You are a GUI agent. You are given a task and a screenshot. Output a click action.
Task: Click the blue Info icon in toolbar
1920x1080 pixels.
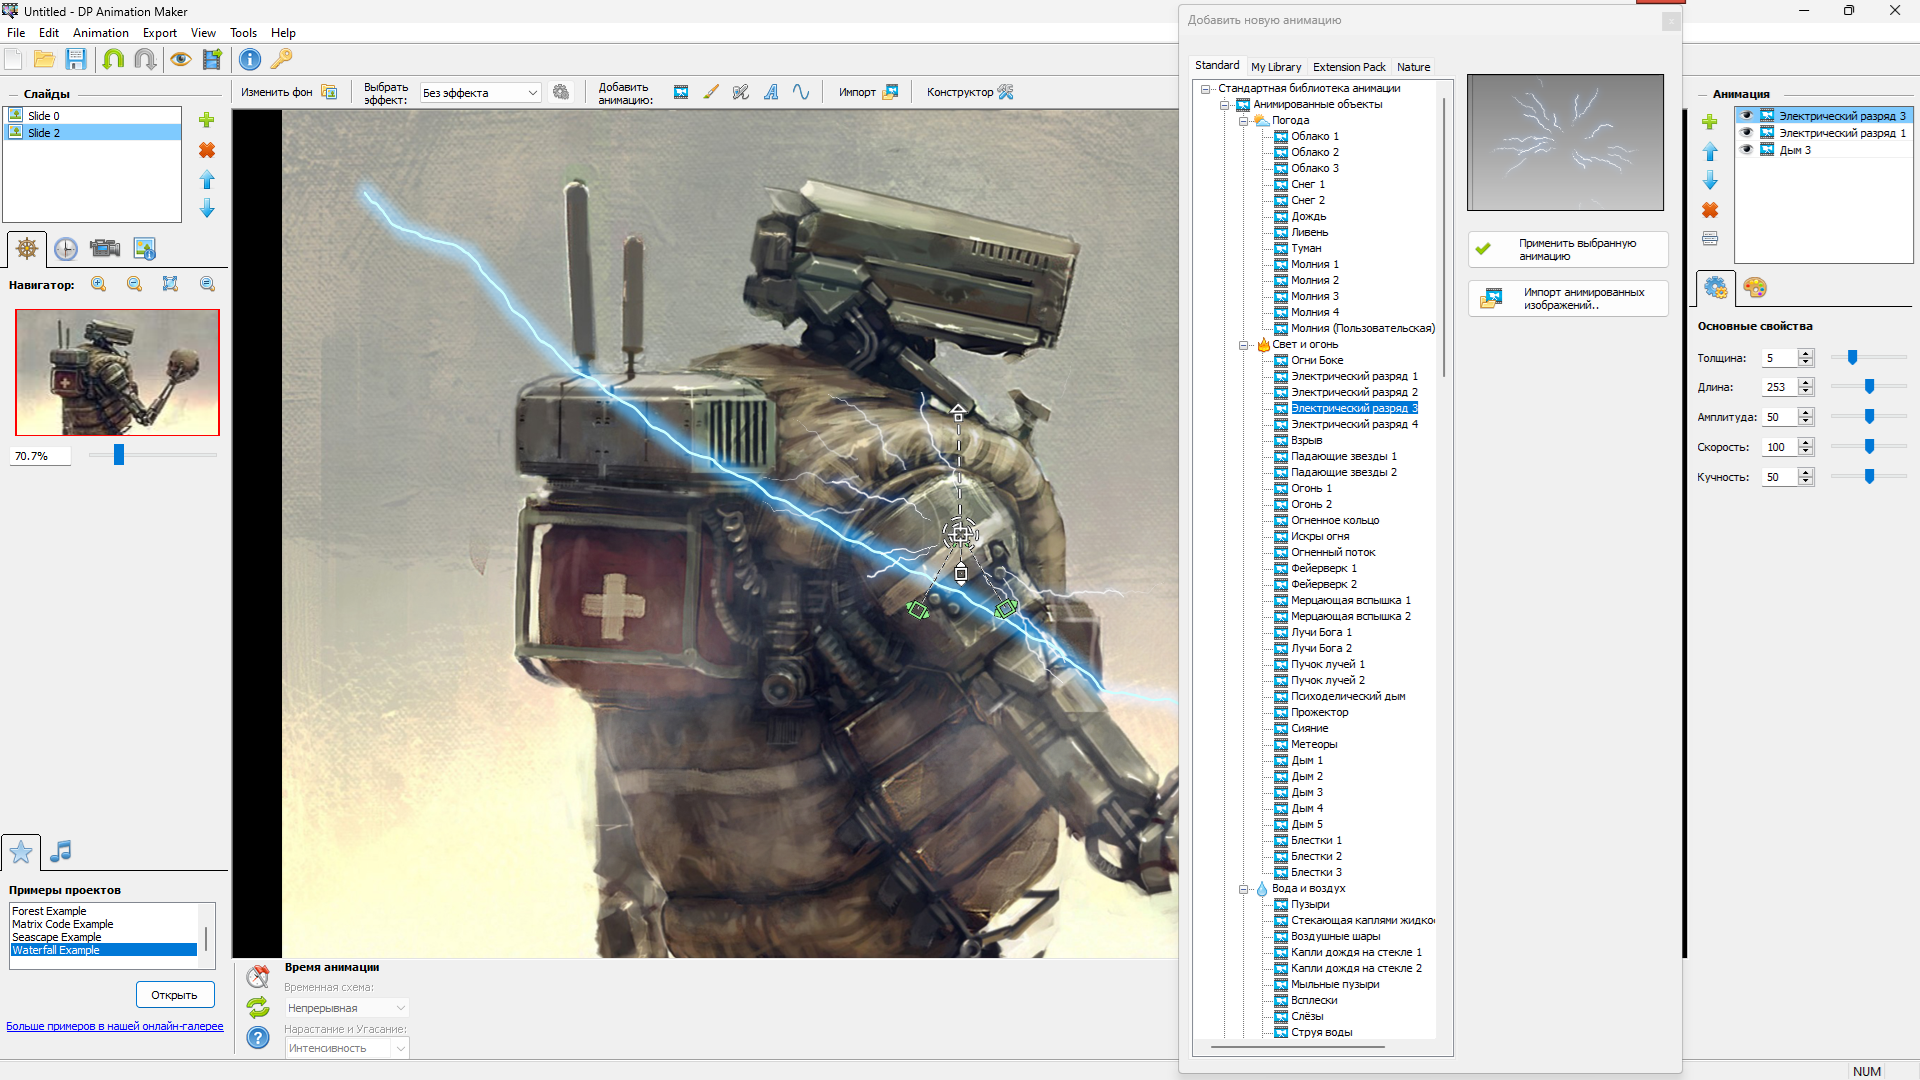(x=250, y=60)
